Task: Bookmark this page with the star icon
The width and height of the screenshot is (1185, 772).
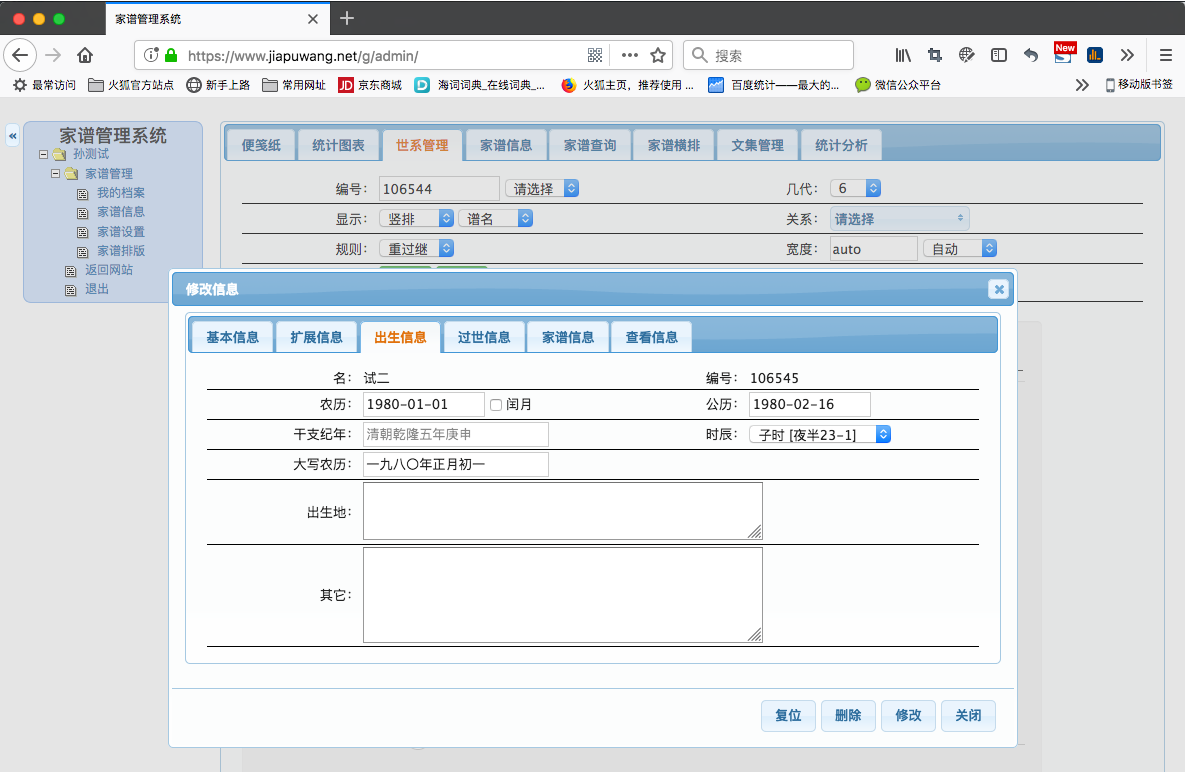Action: 658,55
